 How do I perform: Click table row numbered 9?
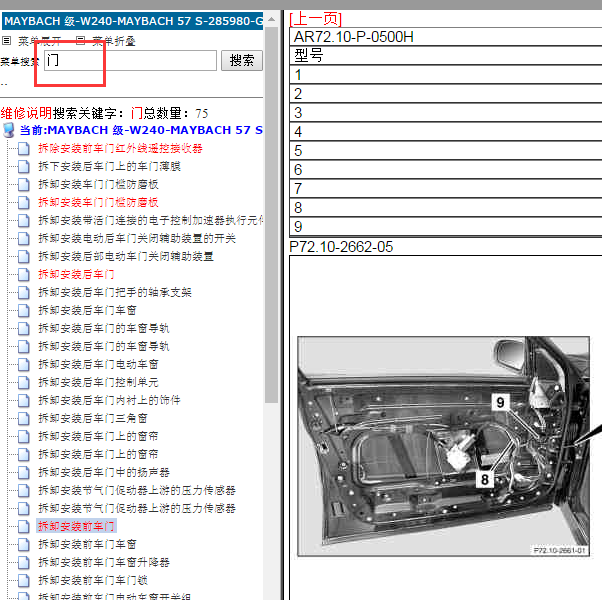pos(445,226)
